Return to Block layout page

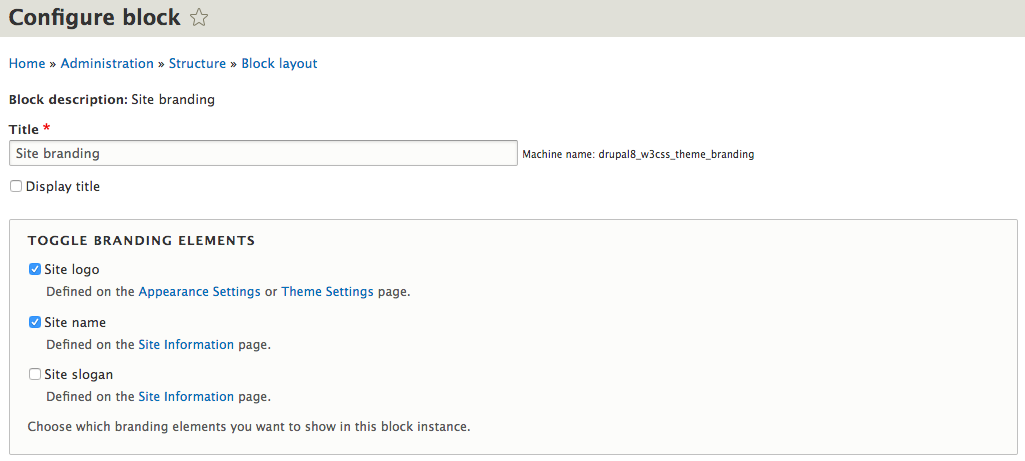pyautogui.click(x=279, y=63)
